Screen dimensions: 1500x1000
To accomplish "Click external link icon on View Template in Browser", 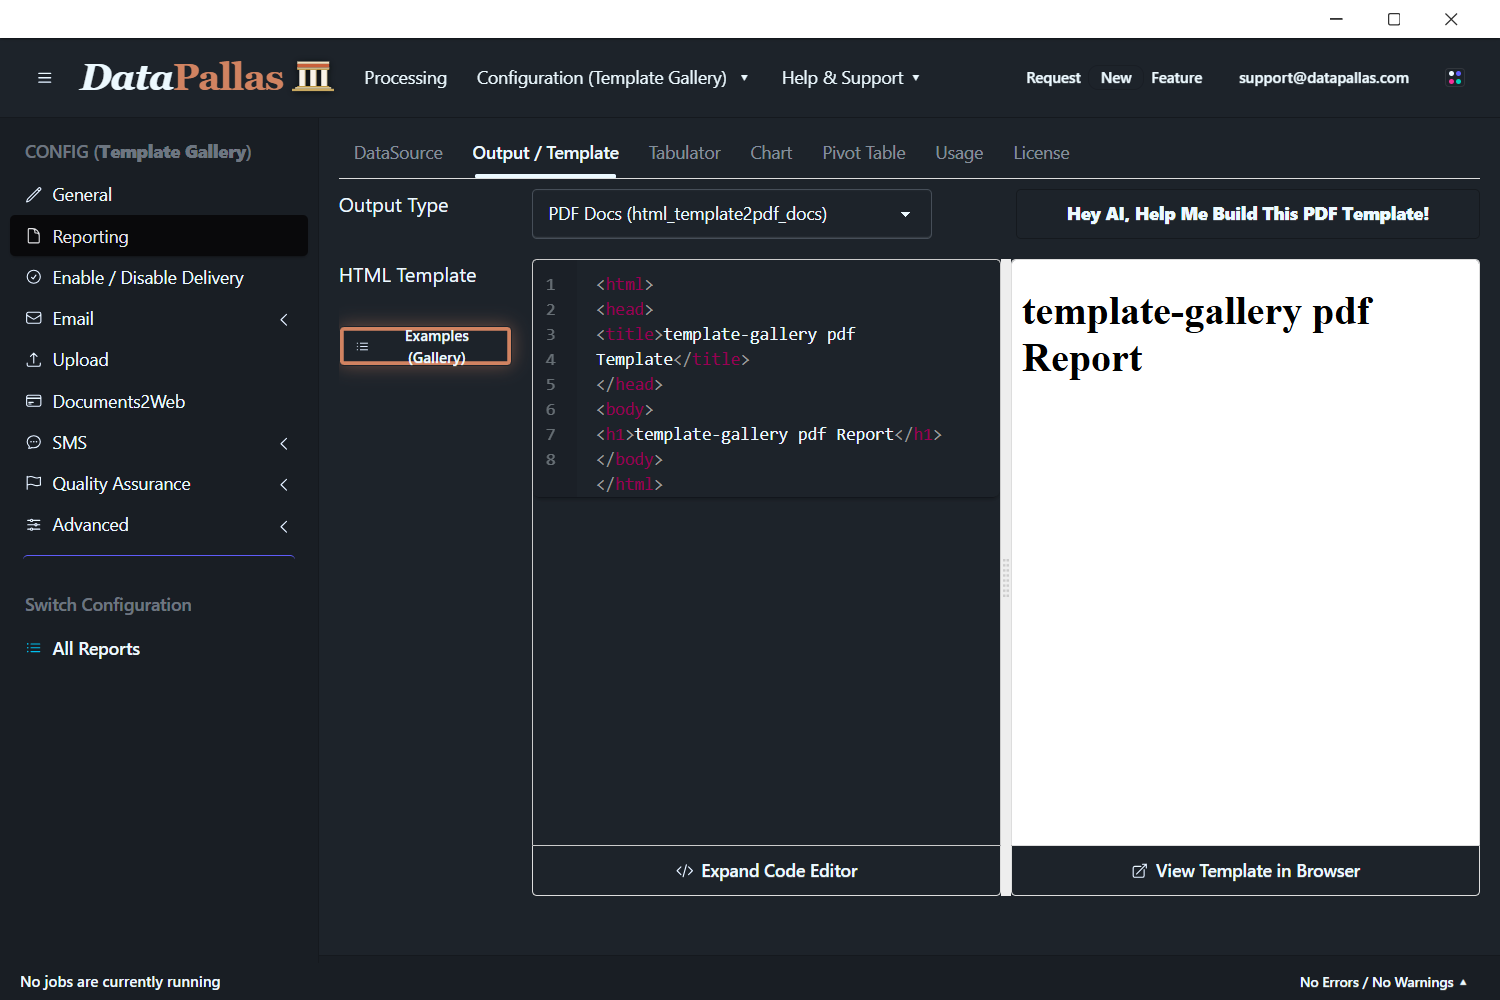I will [1139, 871].
